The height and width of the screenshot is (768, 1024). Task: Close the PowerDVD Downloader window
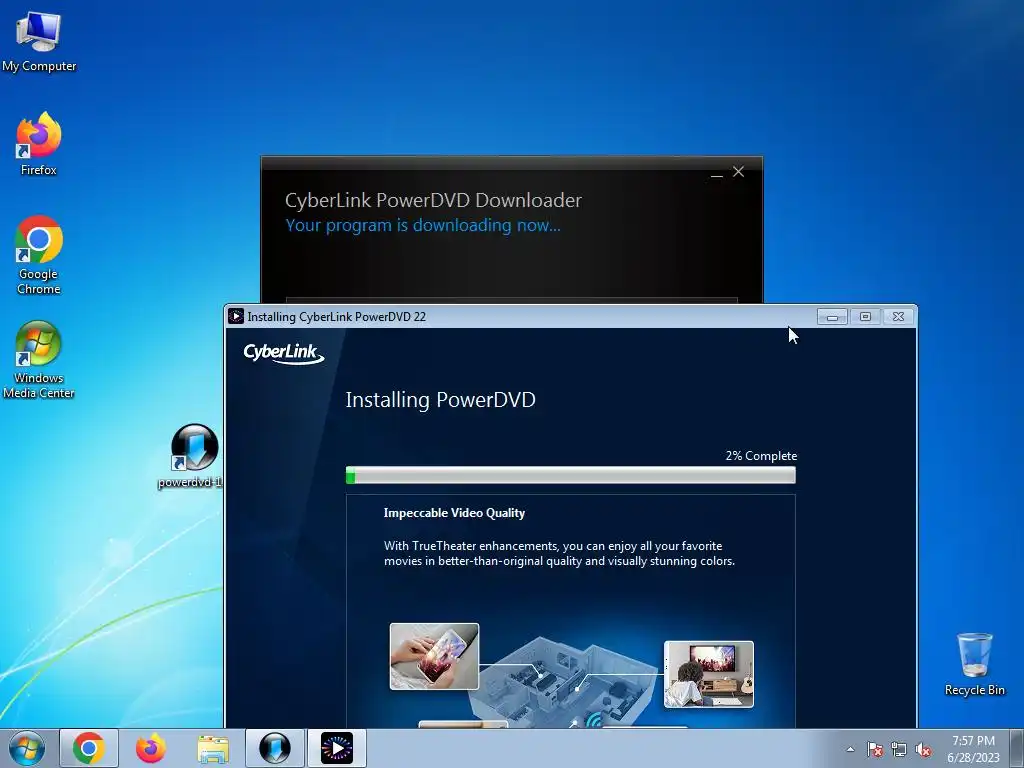(x=739, y=172)
